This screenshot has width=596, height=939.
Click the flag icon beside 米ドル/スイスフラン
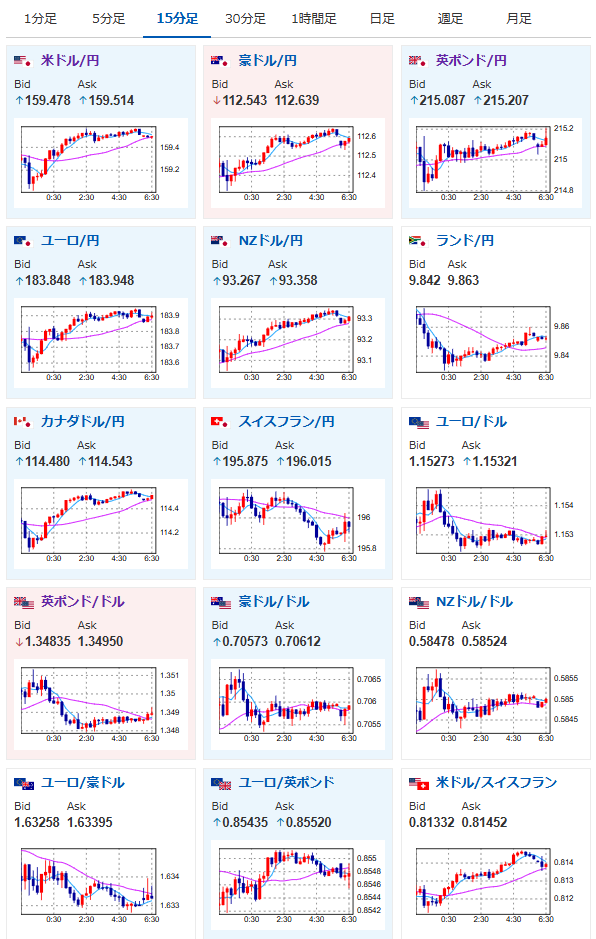(419, 783)
